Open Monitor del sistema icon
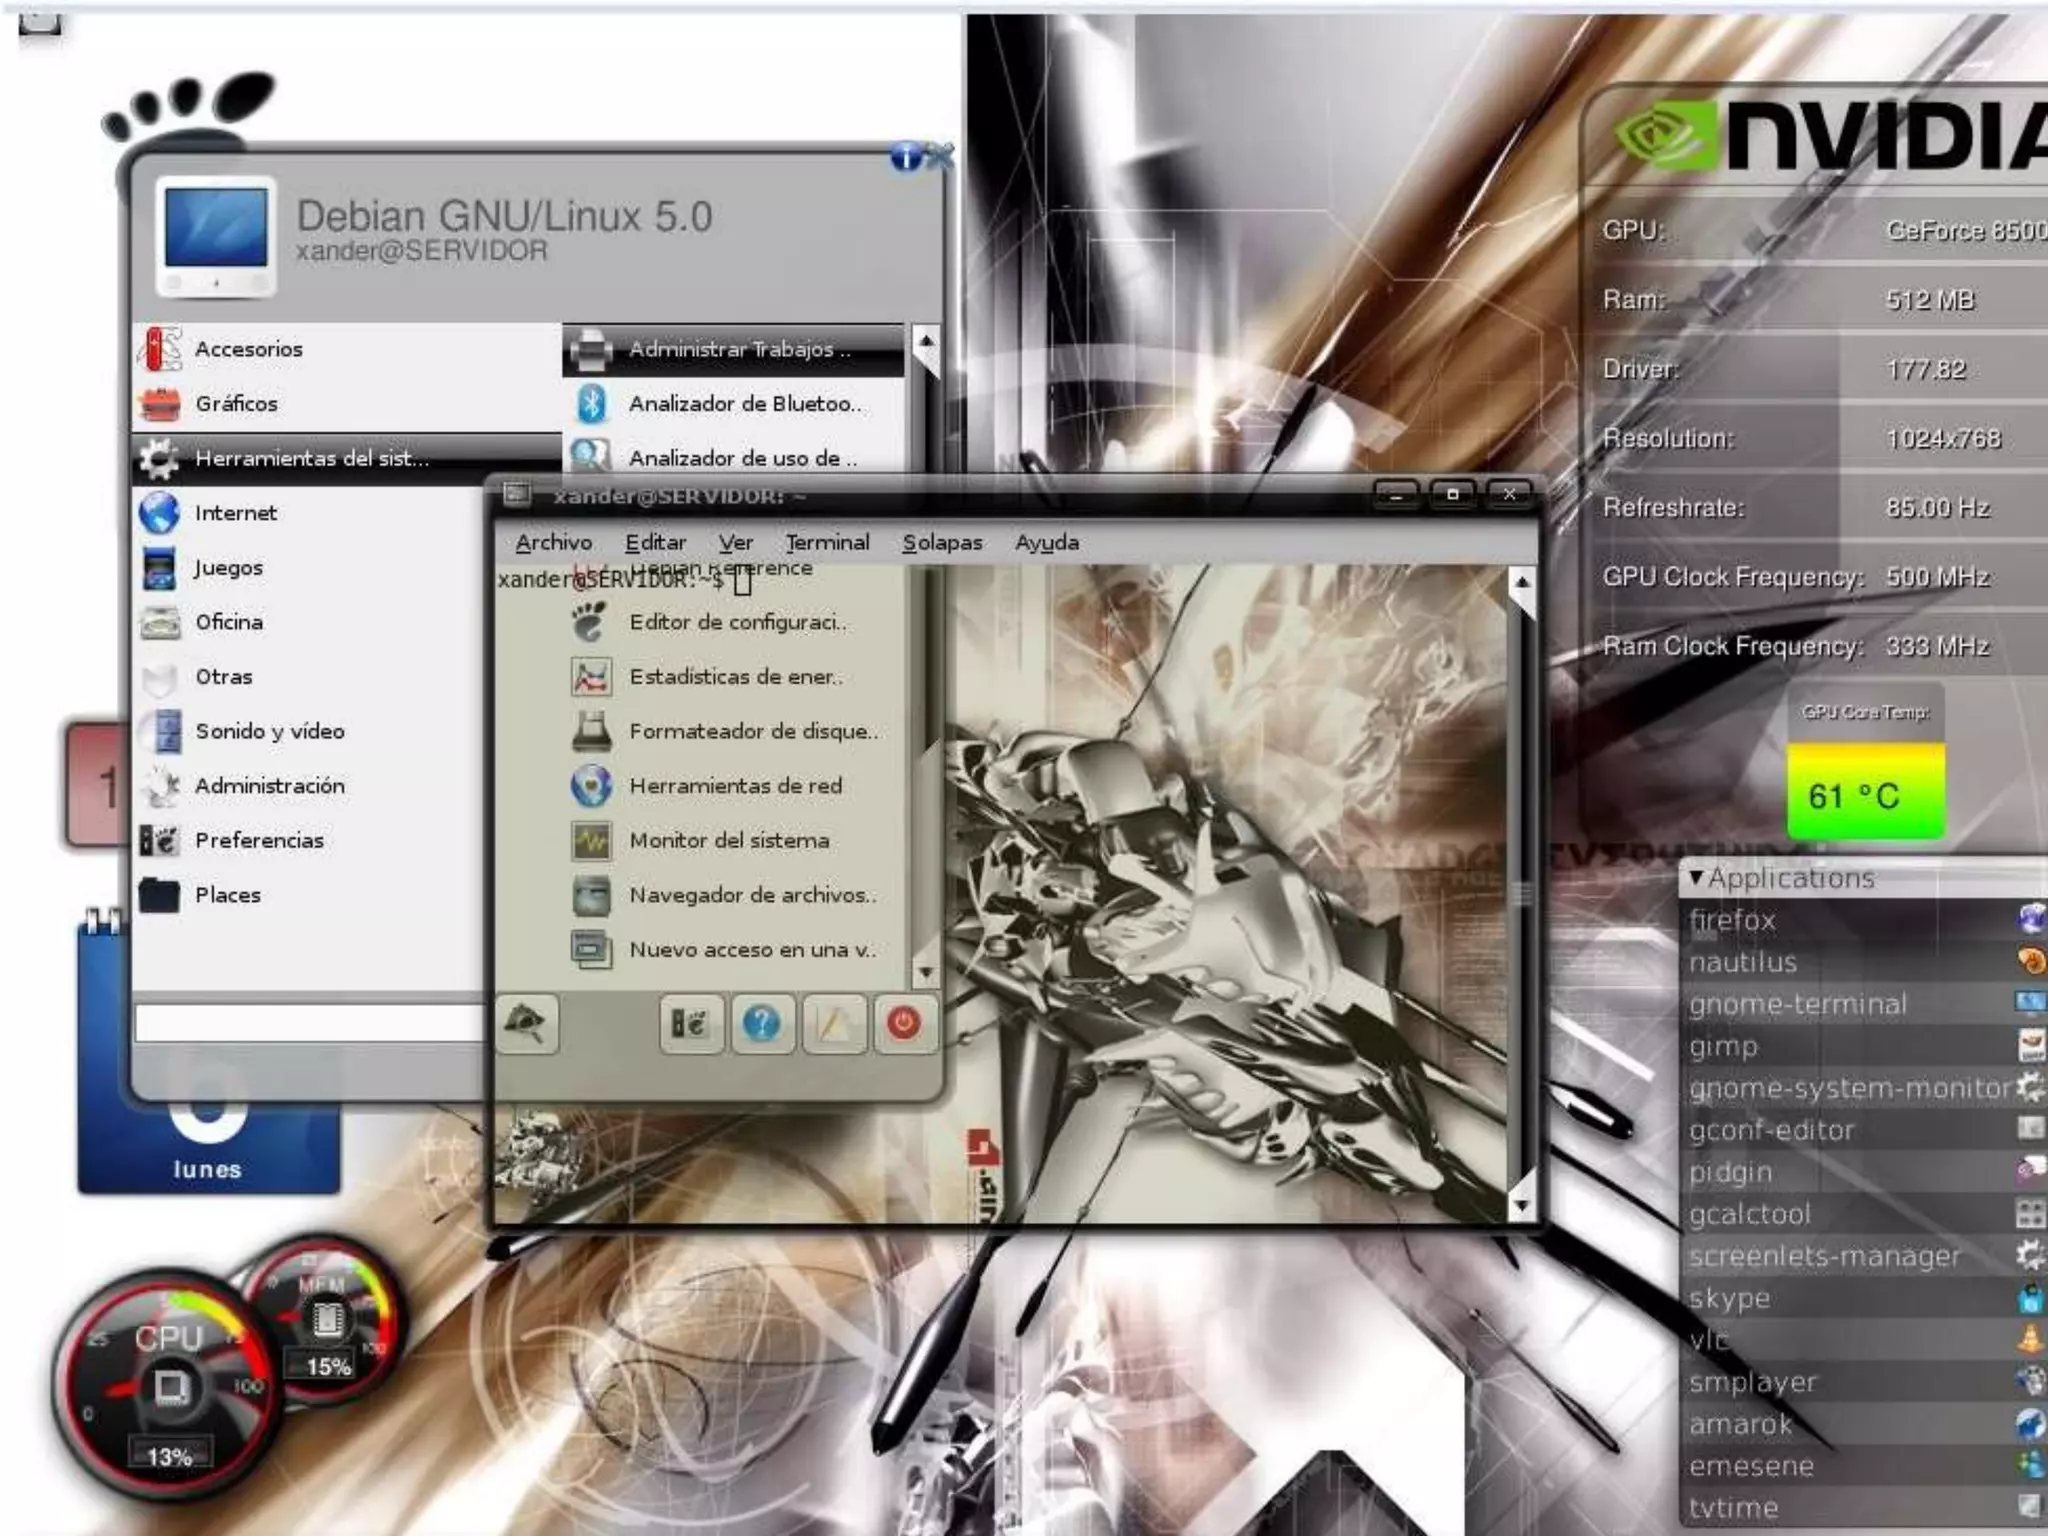This screenshot has width=2048, height=1536. pyautogui.click(x=591, y=840)
